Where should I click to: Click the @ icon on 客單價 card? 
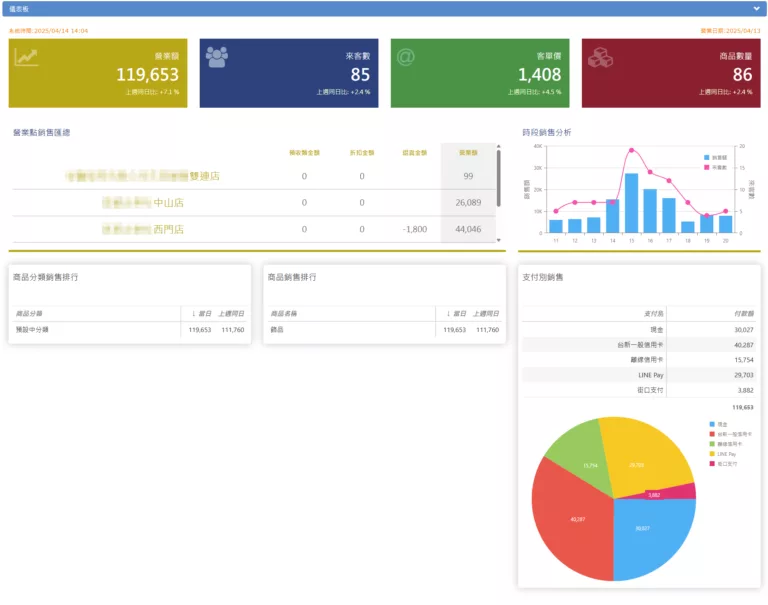[x=405, y=57]
